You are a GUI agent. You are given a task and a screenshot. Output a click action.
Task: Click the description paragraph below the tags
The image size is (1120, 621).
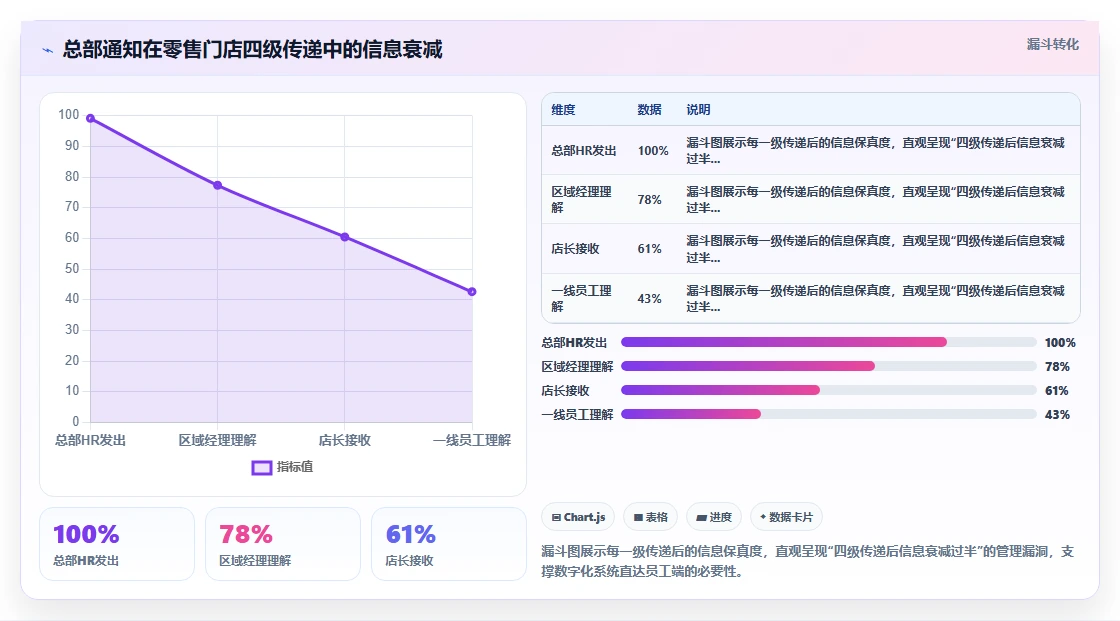point(808,561)
